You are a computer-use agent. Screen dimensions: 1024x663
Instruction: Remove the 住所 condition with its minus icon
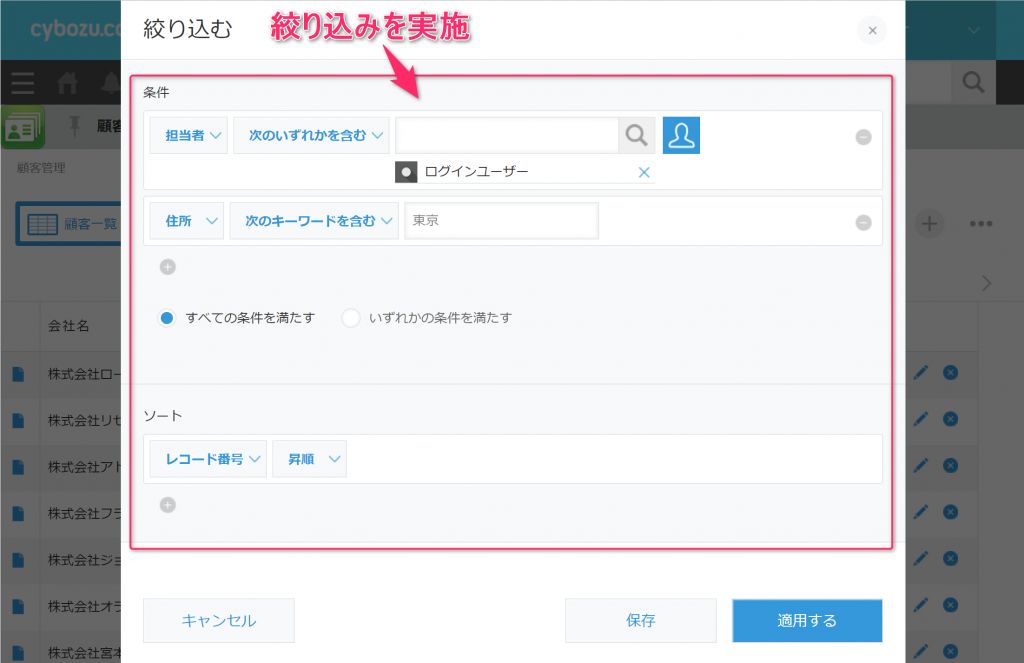pos(863,223)
